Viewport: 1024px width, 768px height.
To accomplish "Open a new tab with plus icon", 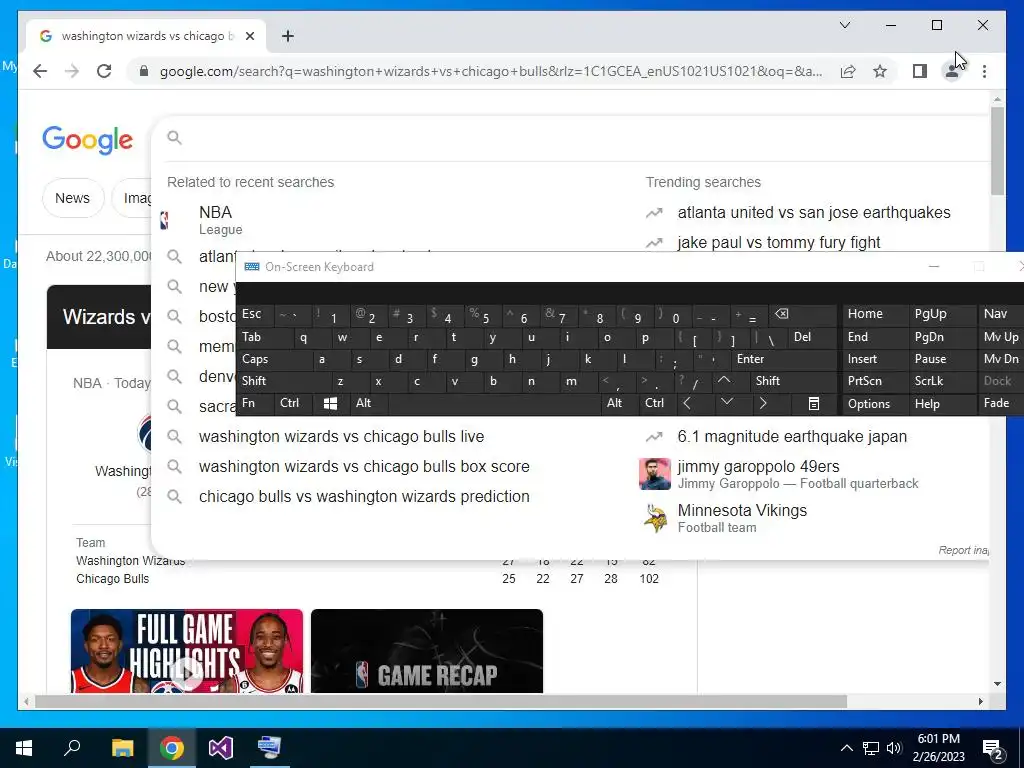I will coord(288,36).
